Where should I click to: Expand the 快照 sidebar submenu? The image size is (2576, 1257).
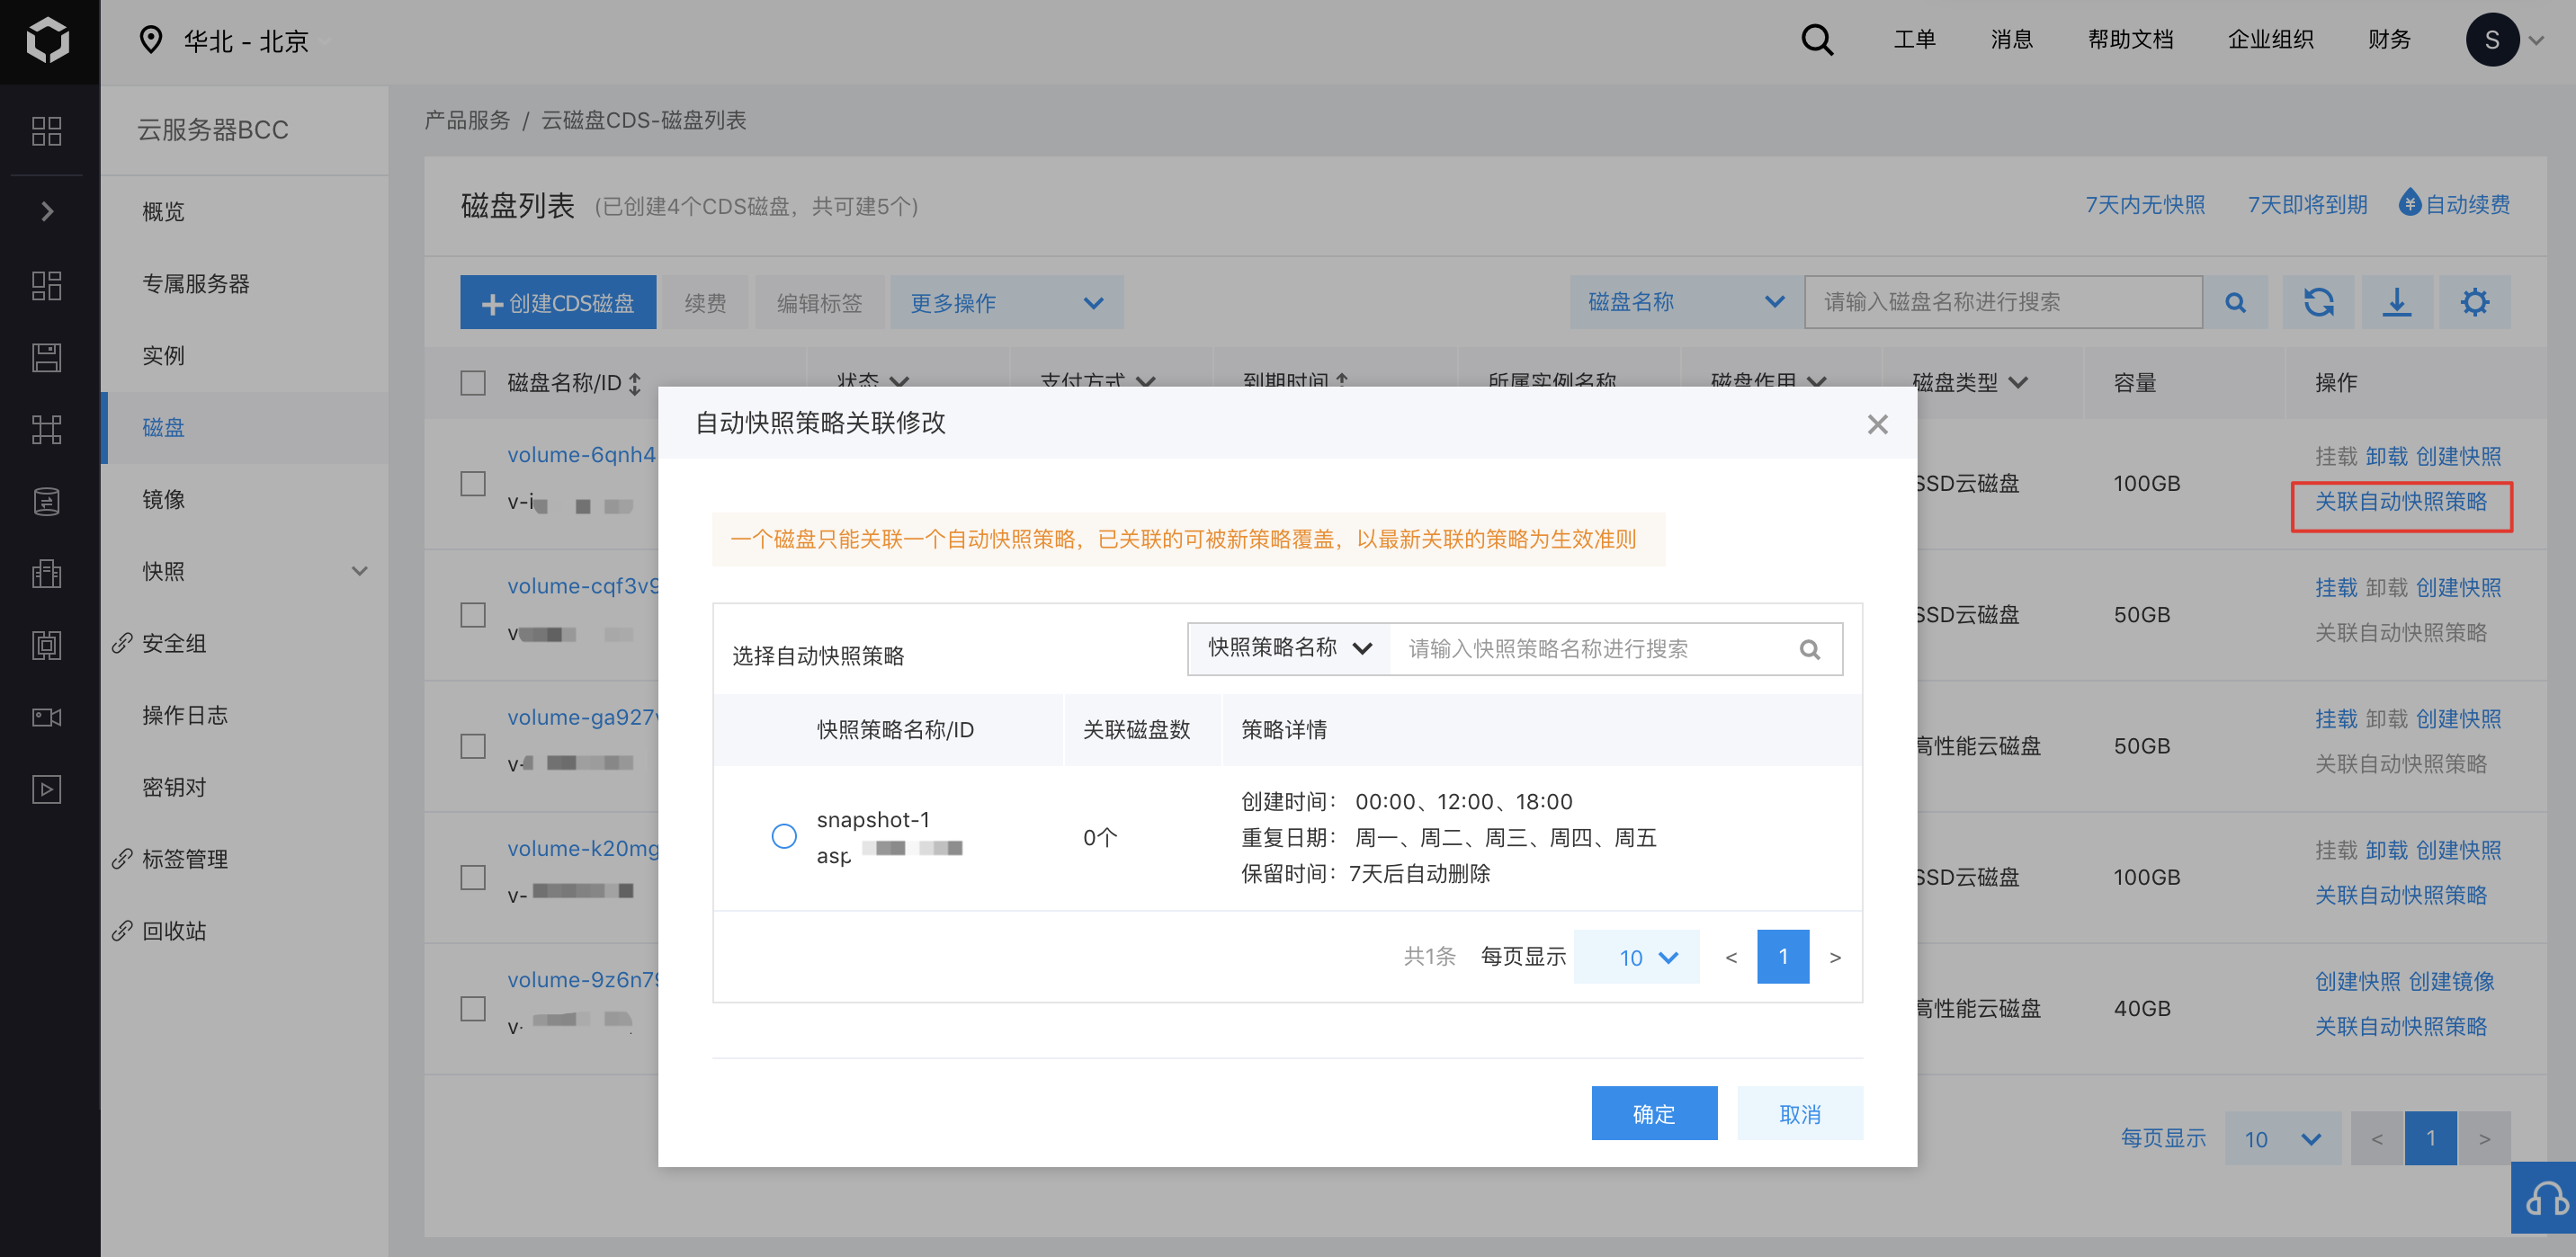click(x=359, y=571)
